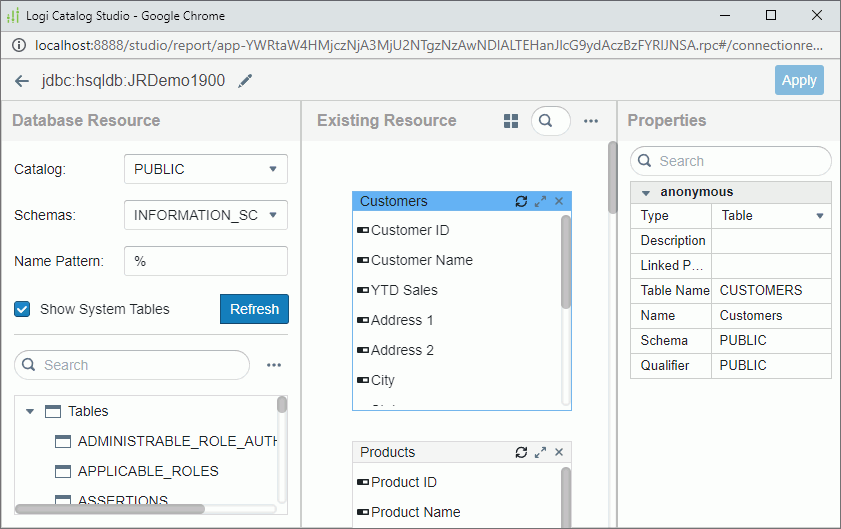Image resolution: width=841 pixels, height=529 pixels.
Task: Refresh the Products table
Action: coord(521,452)
